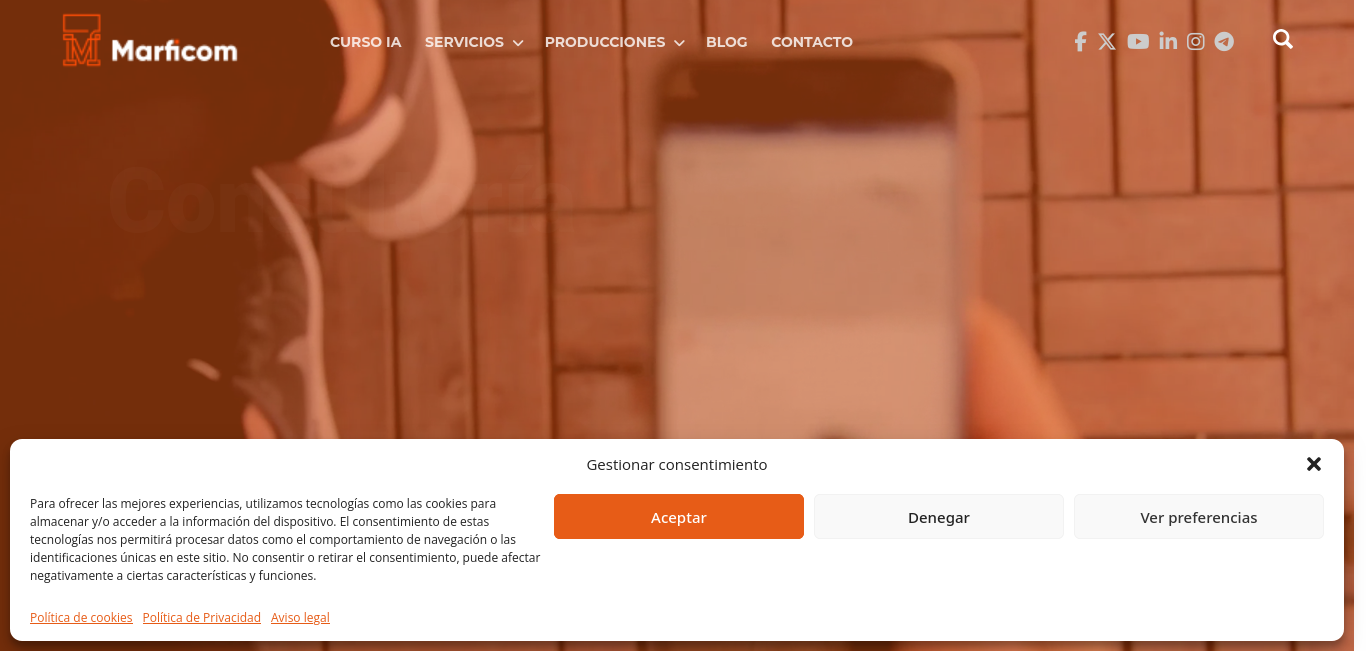Expand the Servicios dropdown chevron
The height and width of the screenshot is (651, 1366).
518,43
